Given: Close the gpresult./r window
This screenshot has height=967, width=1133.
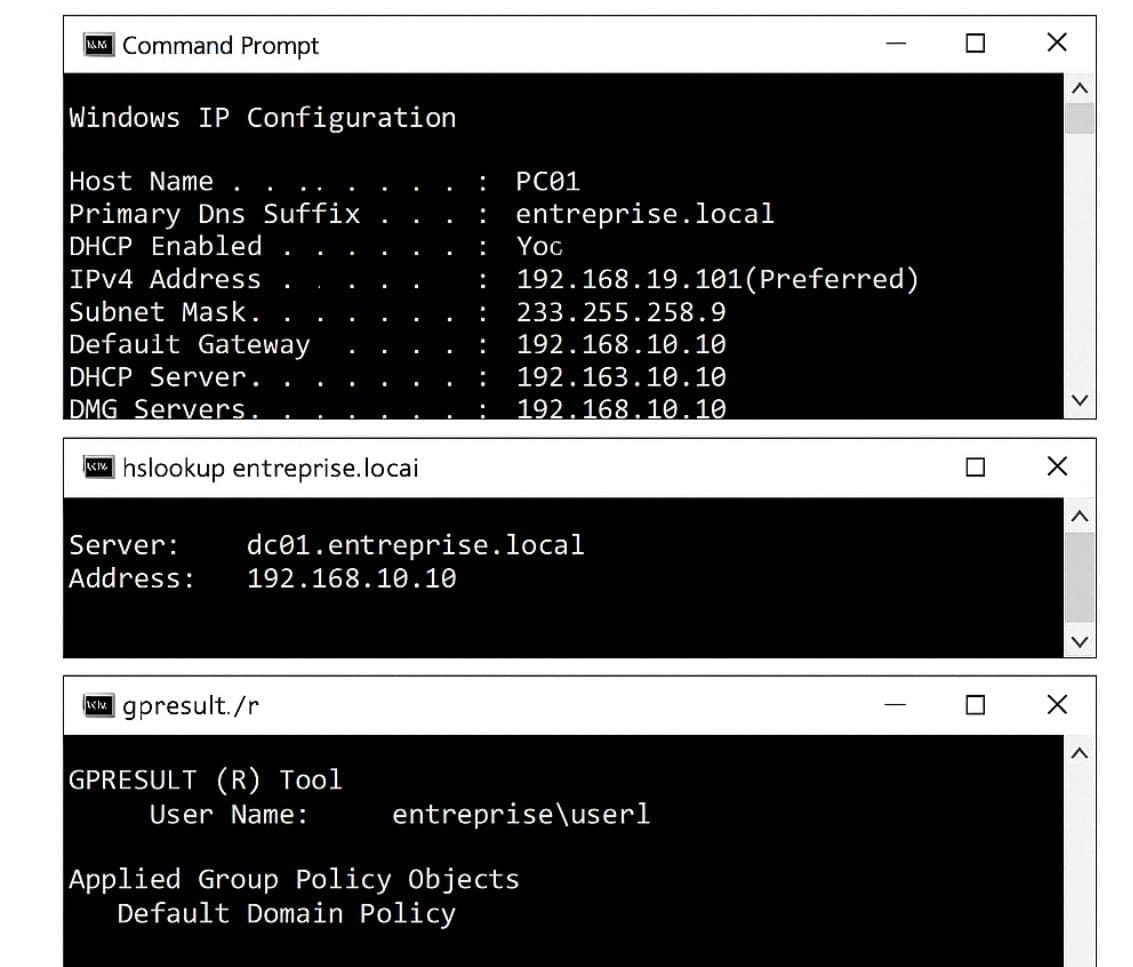Looking at the screenshot, I should tap(1056, 705).
